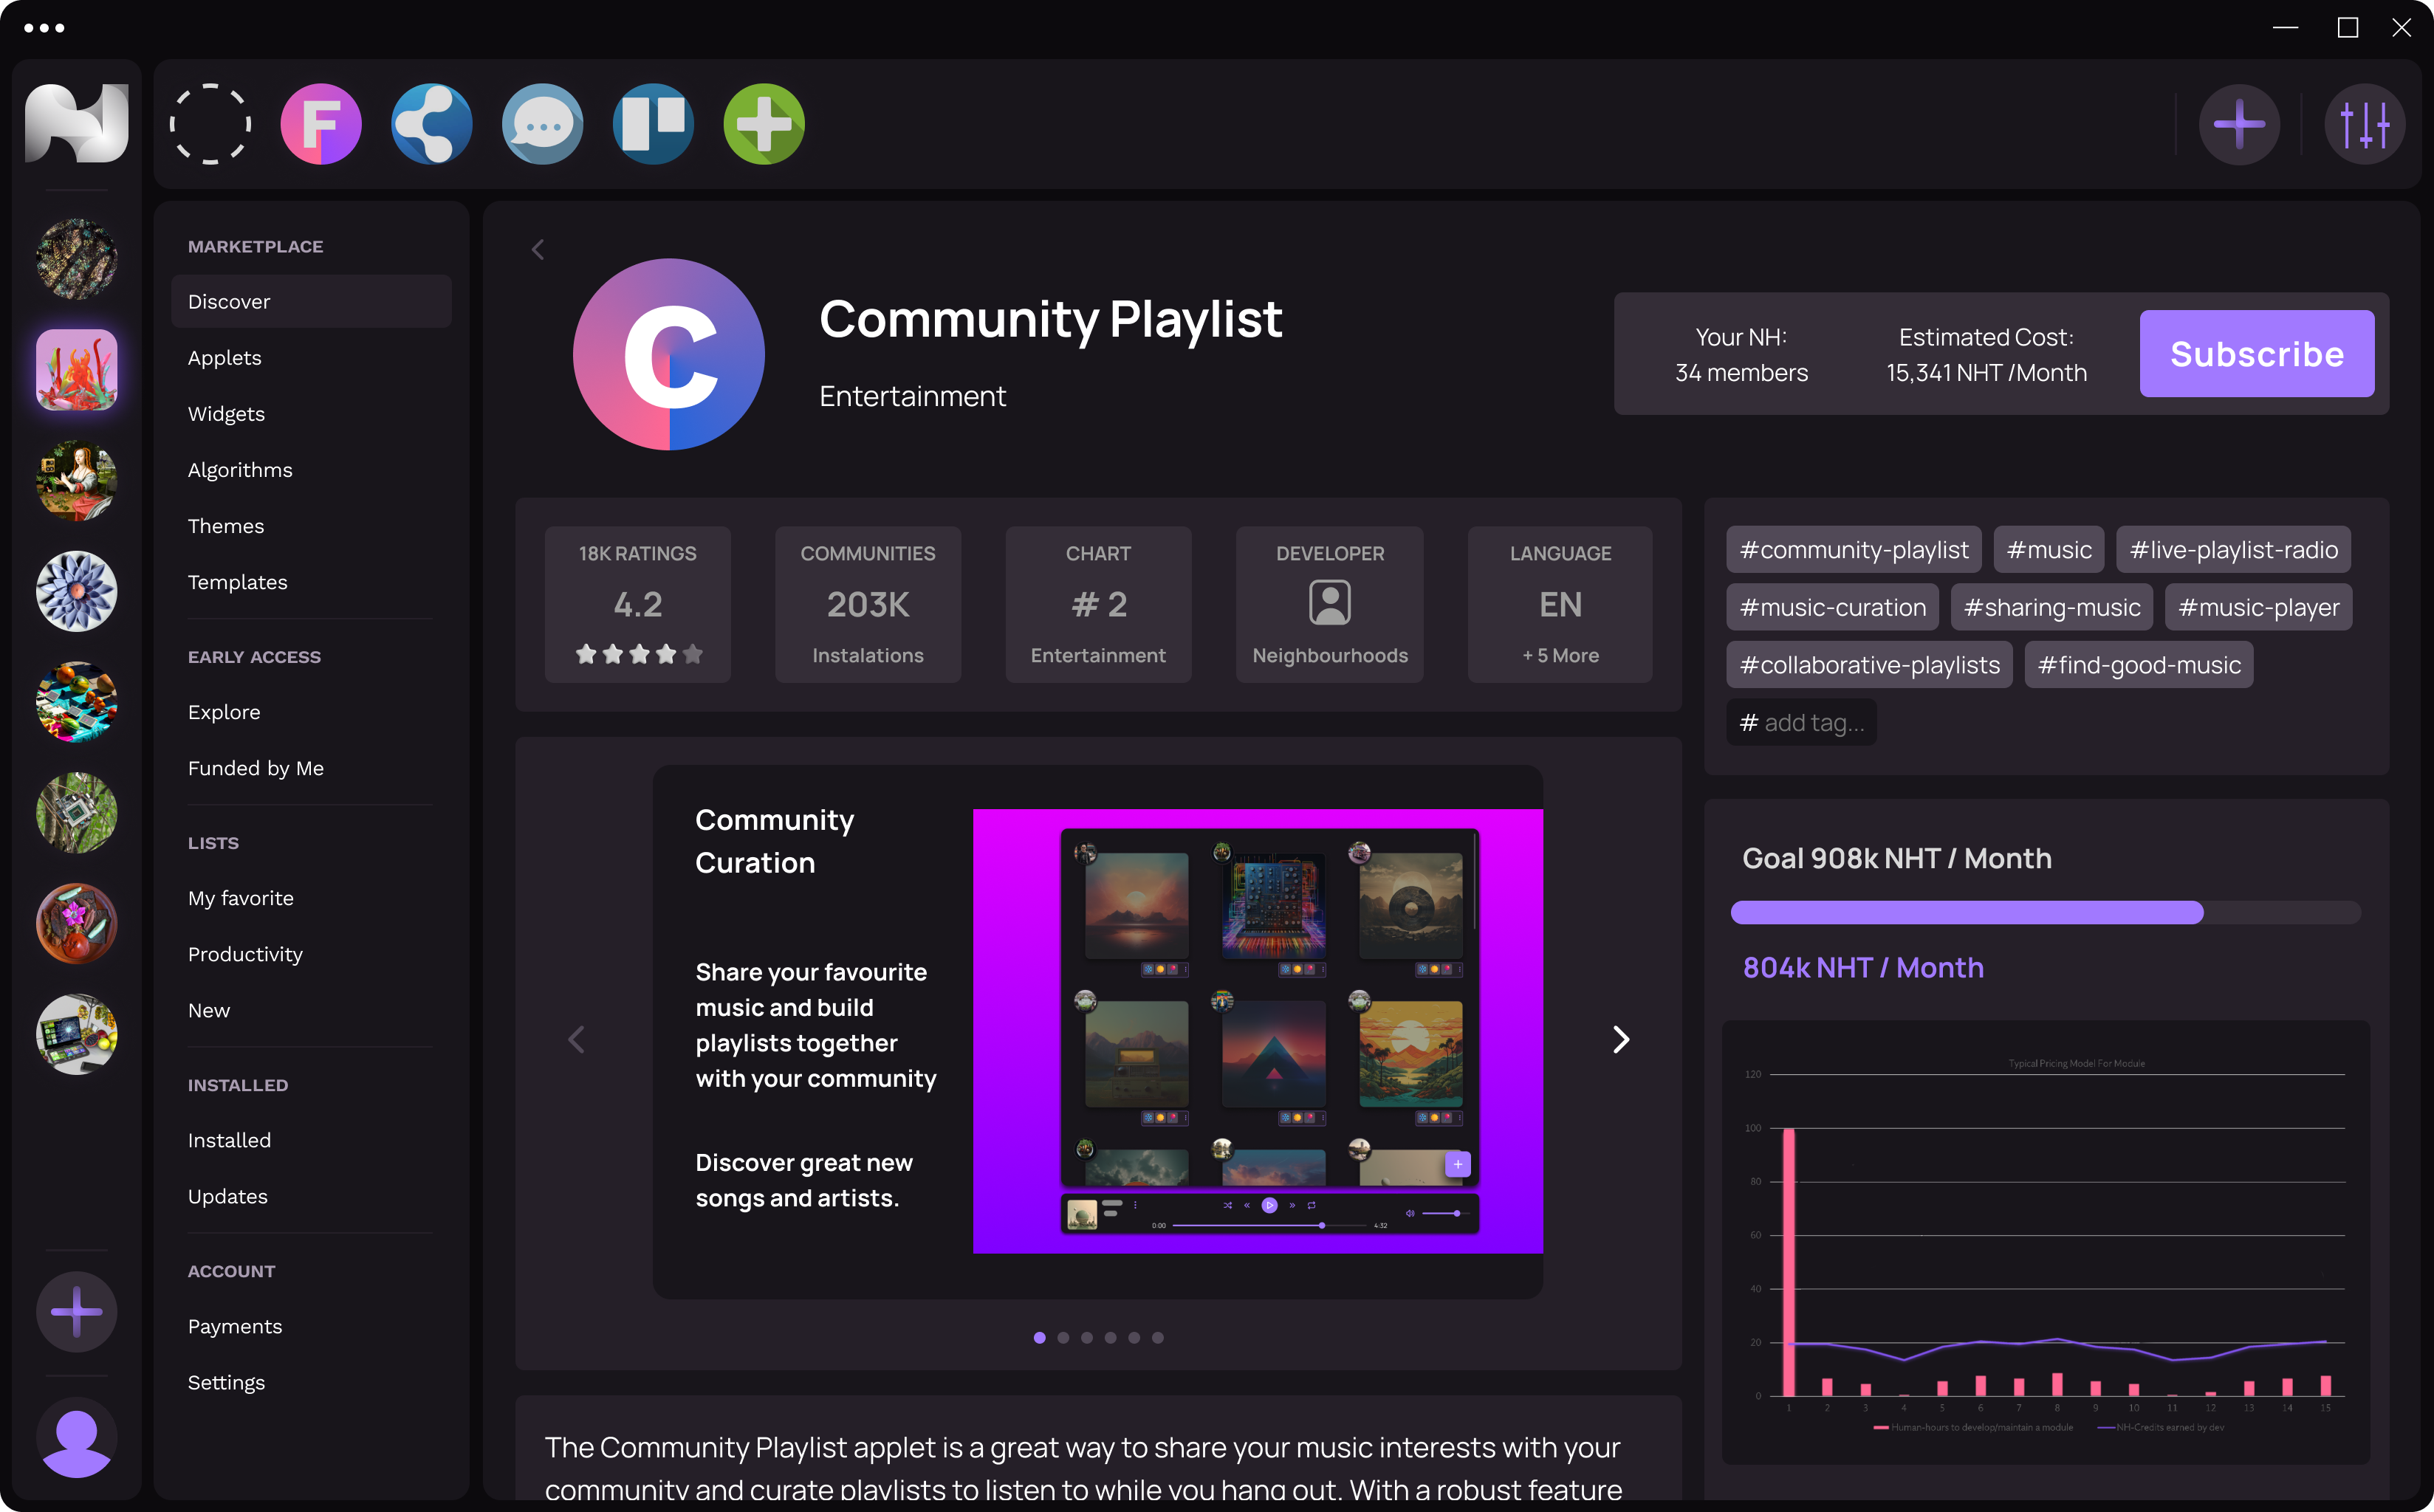
Task: Click the back chevron above app logo
Action: [x=538, y=249]
